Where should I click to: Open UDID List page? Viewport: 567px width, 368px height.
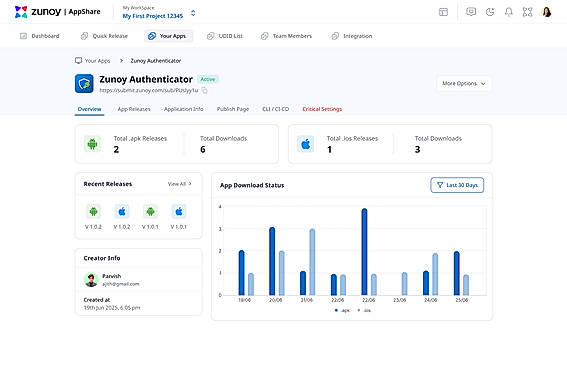coord(225,36)
